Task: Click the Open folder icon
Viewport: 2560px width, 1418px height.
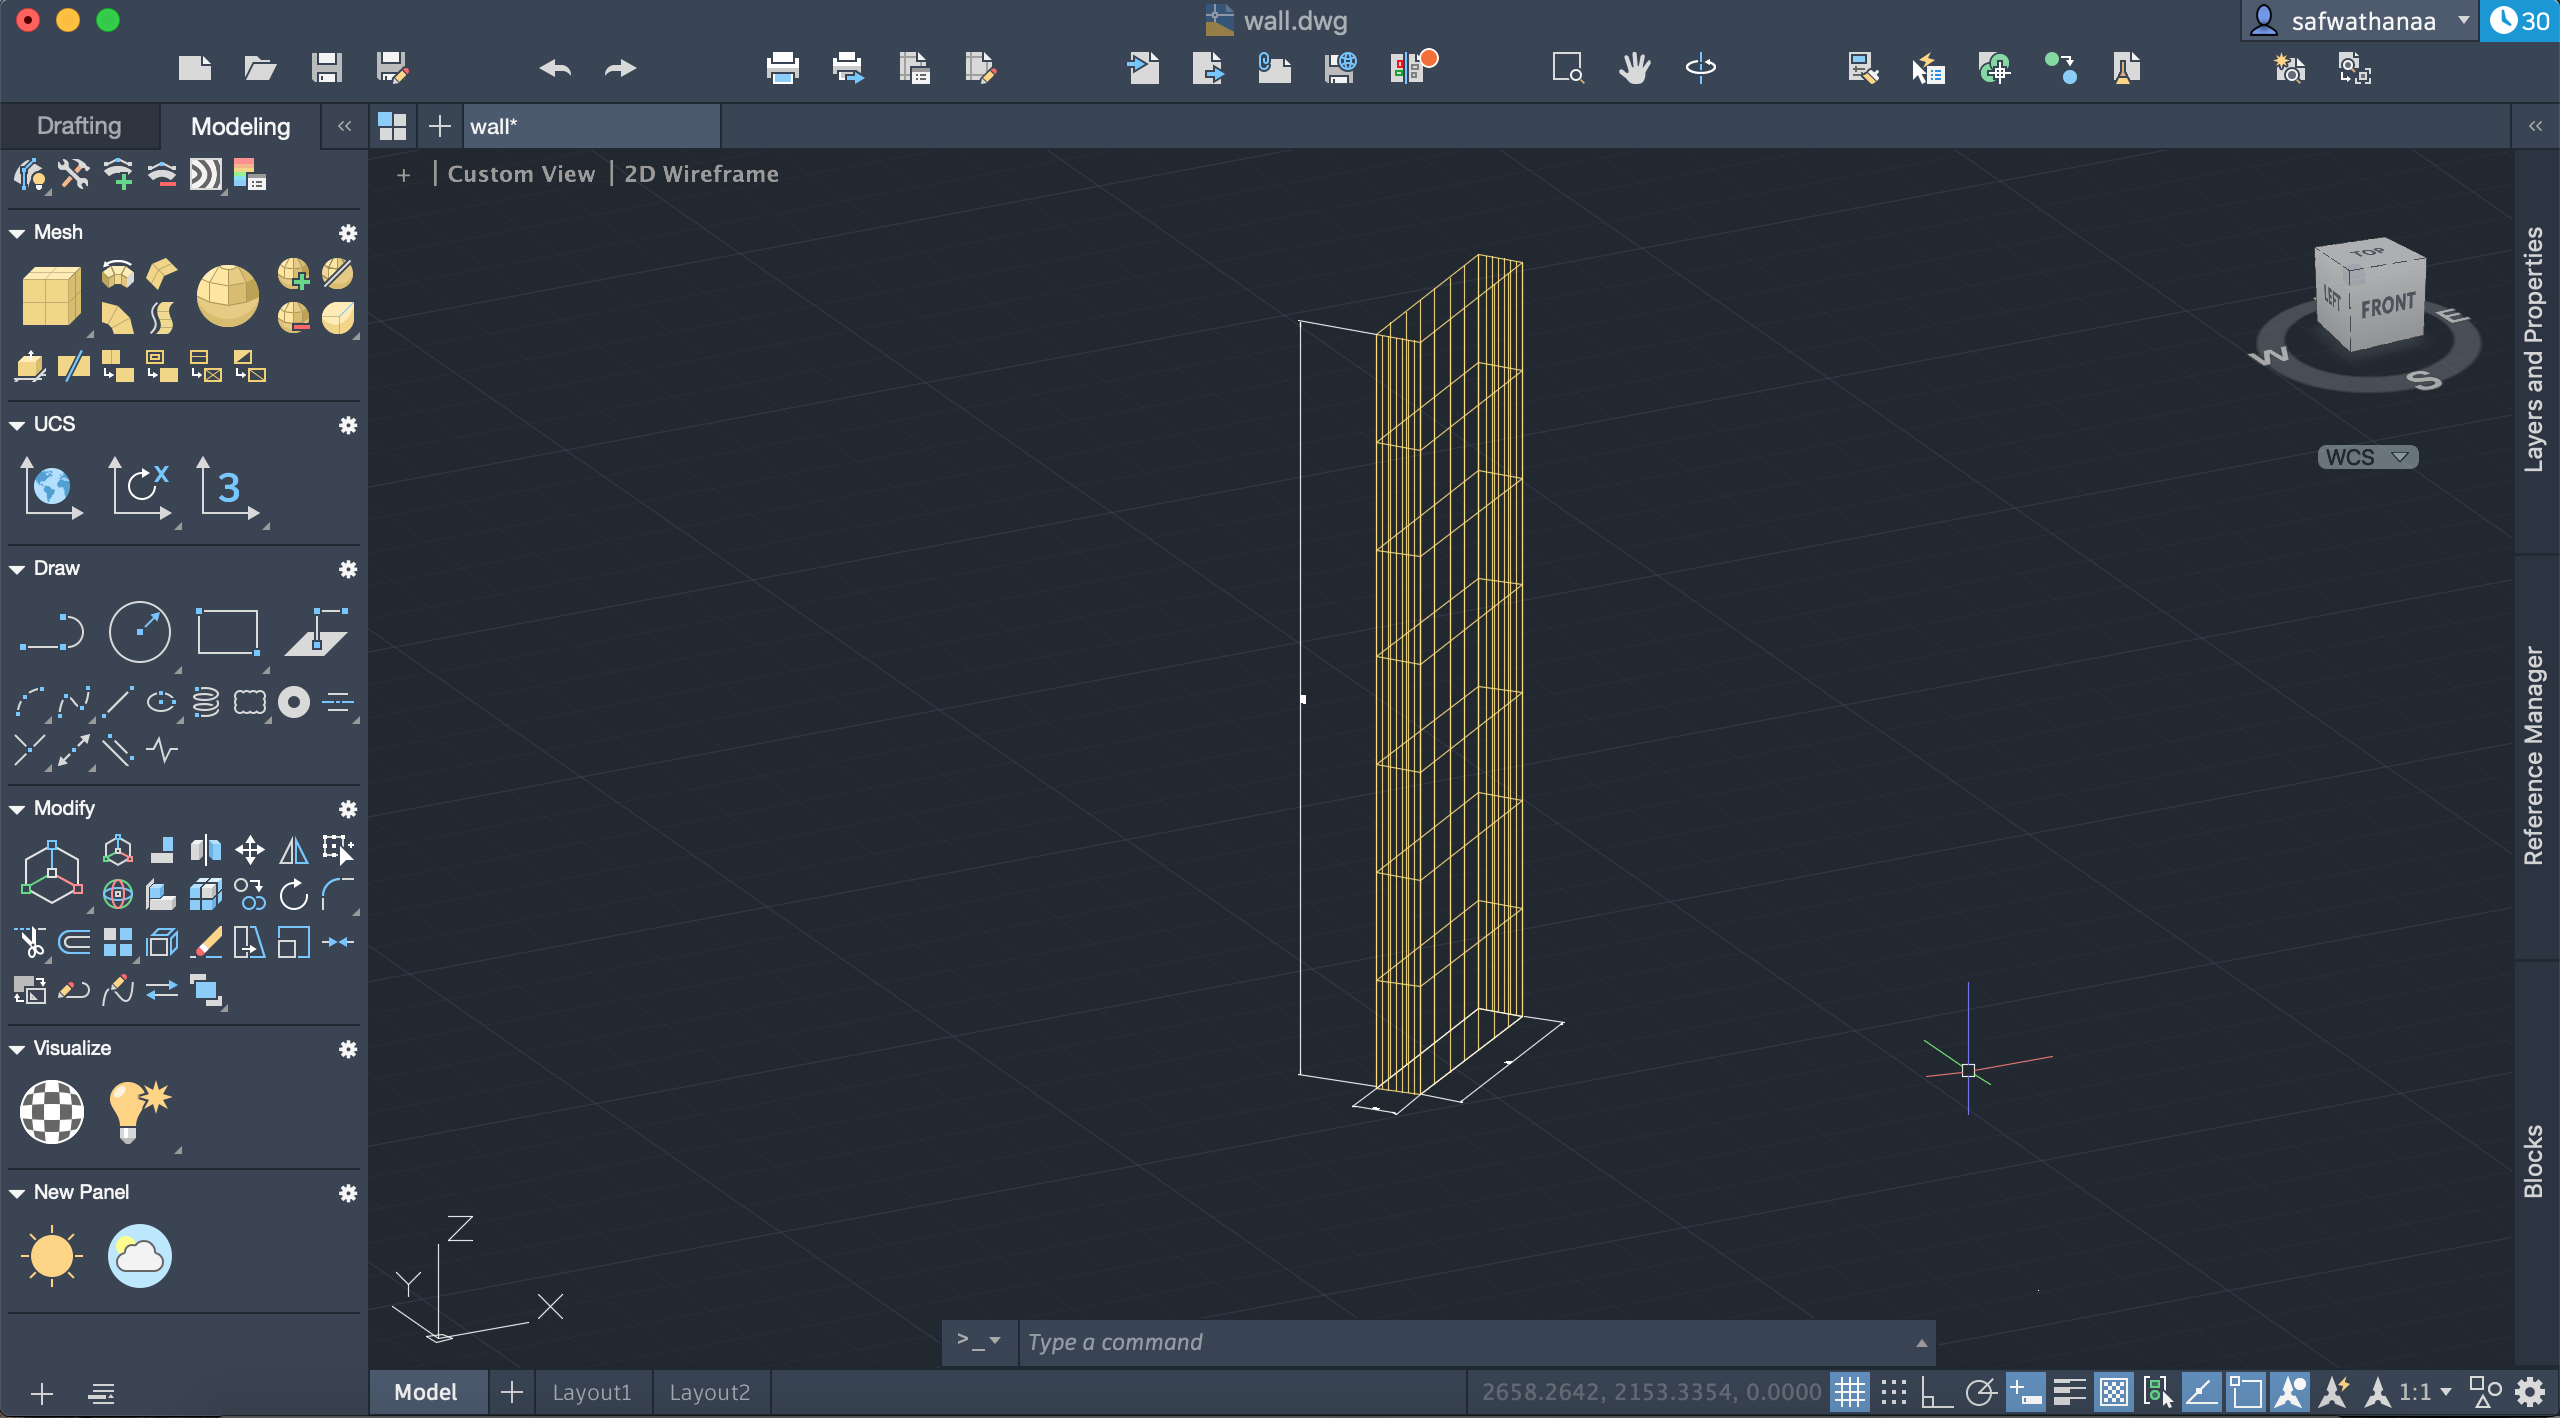Action: (260, 68)
